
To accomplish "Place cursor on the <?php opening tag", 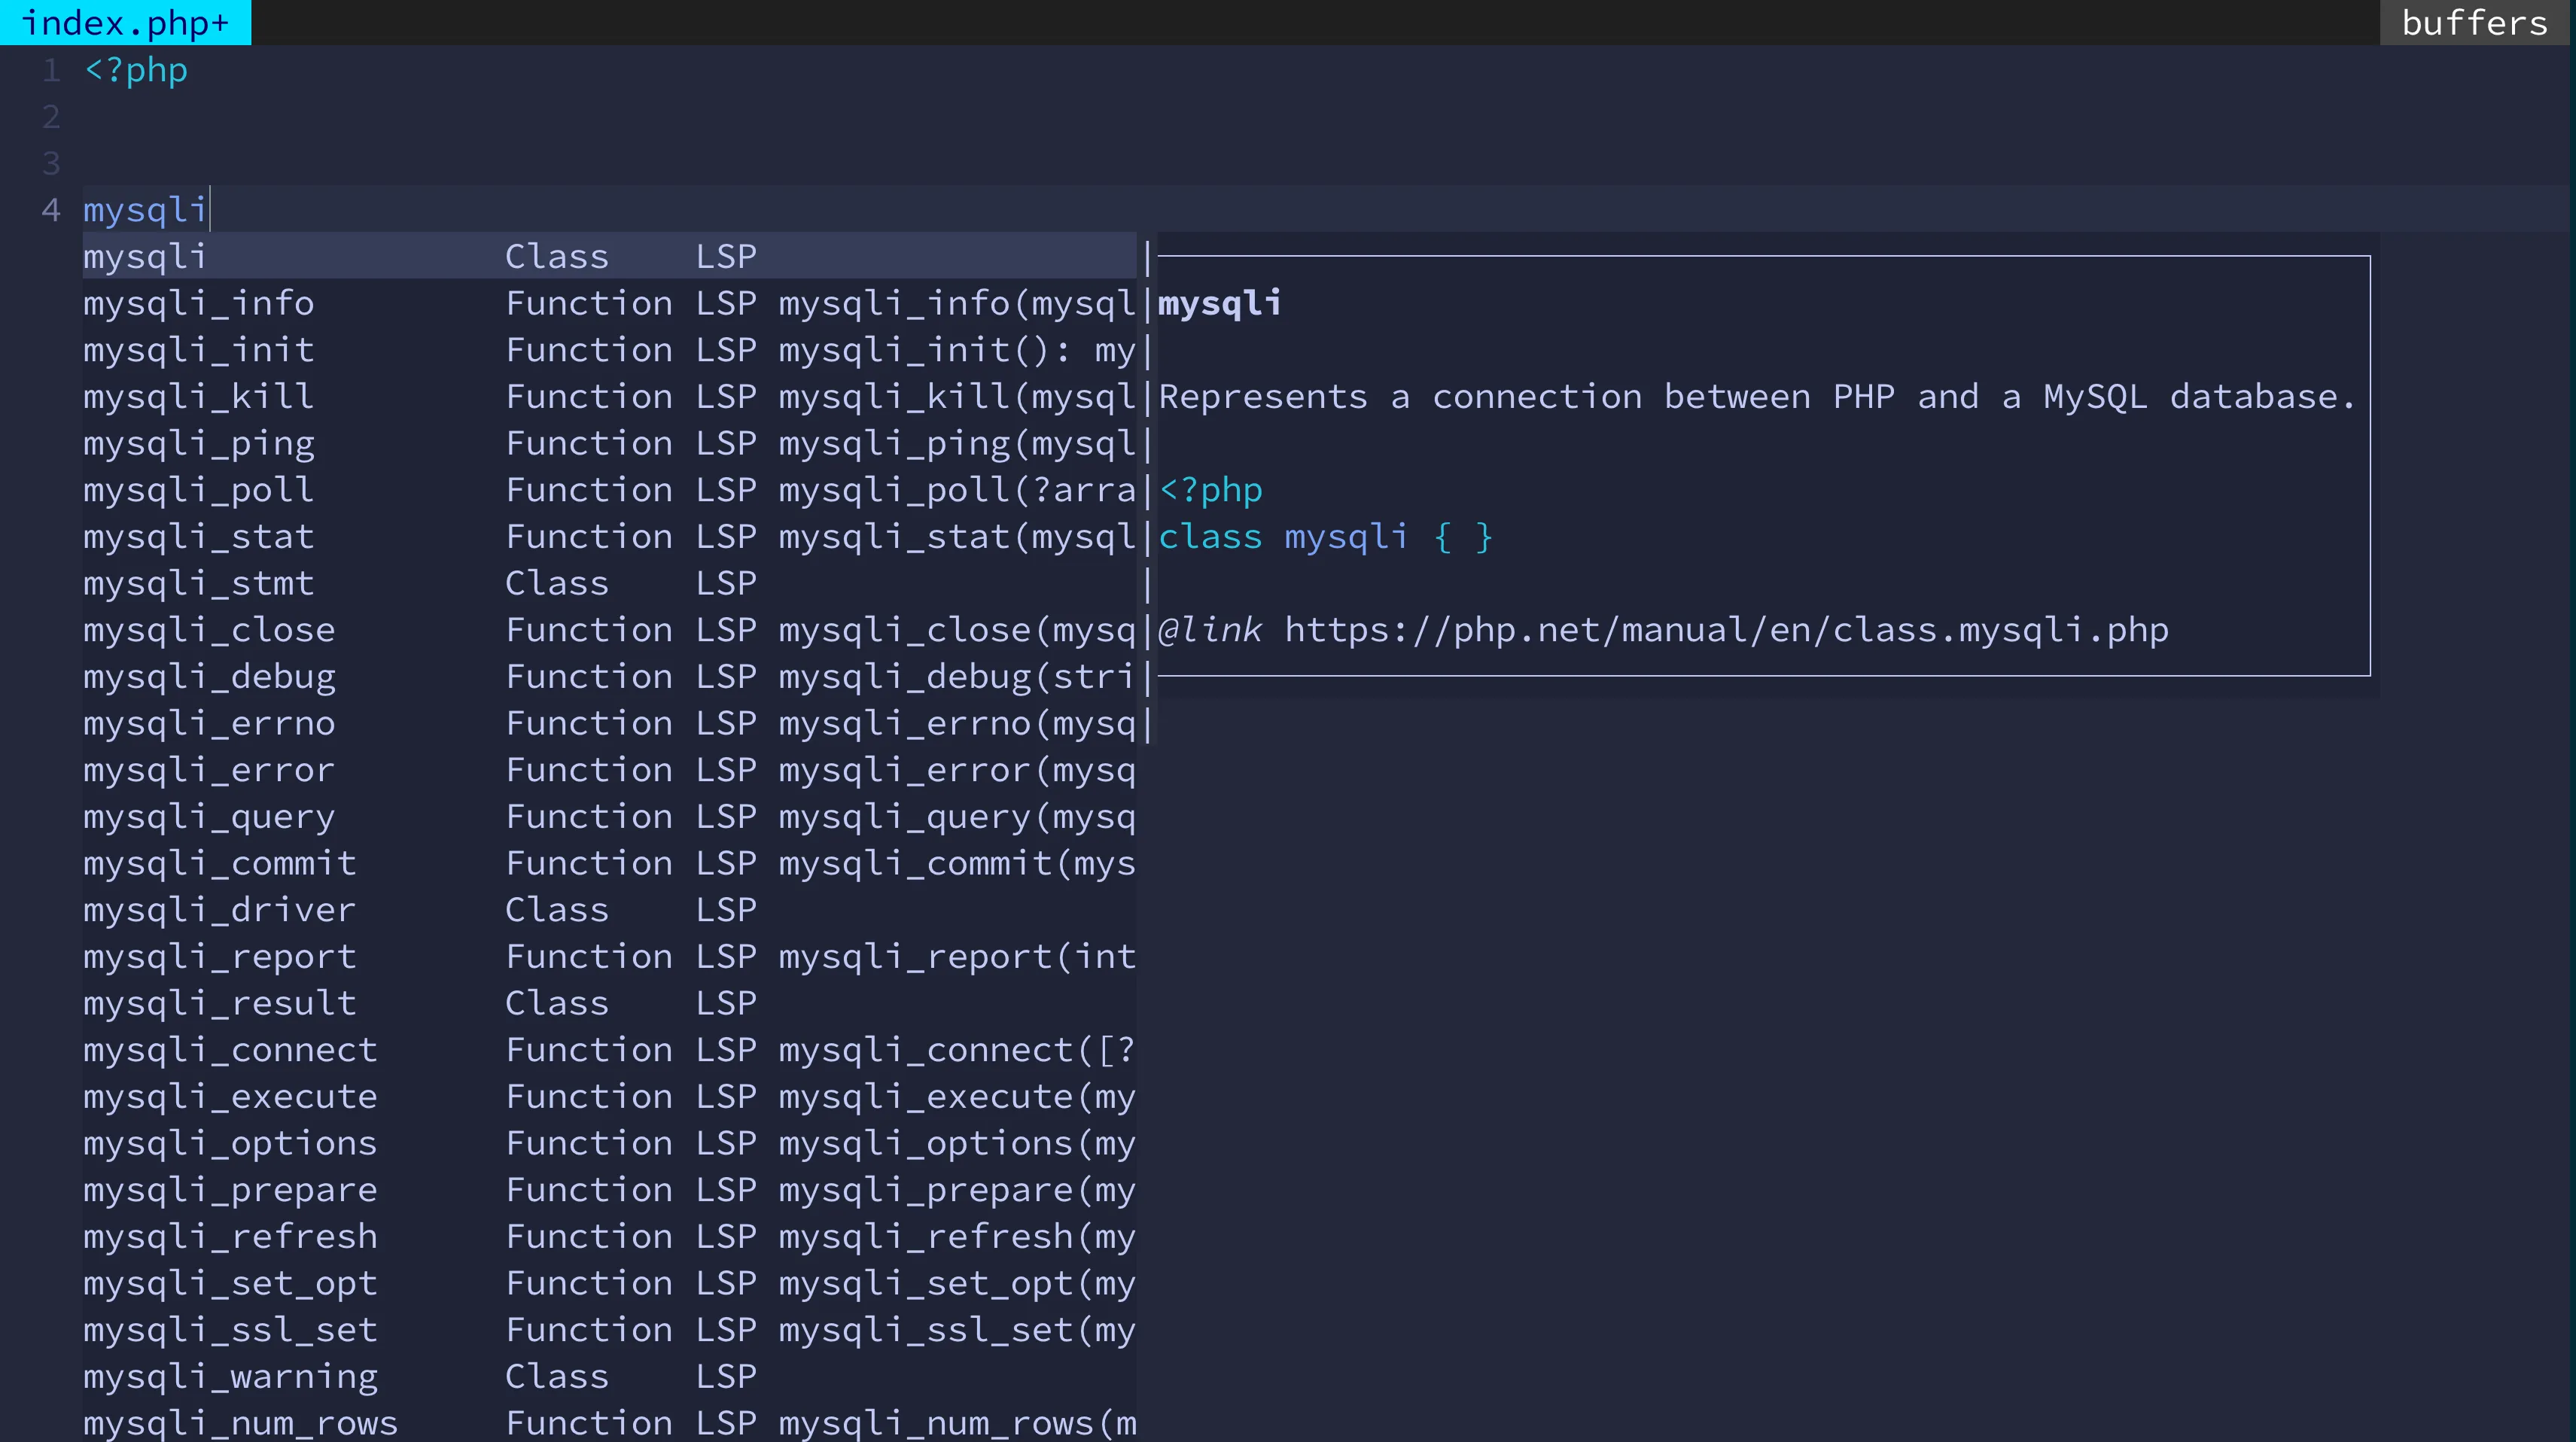I will pyautogui.click(x=136, y=70).
